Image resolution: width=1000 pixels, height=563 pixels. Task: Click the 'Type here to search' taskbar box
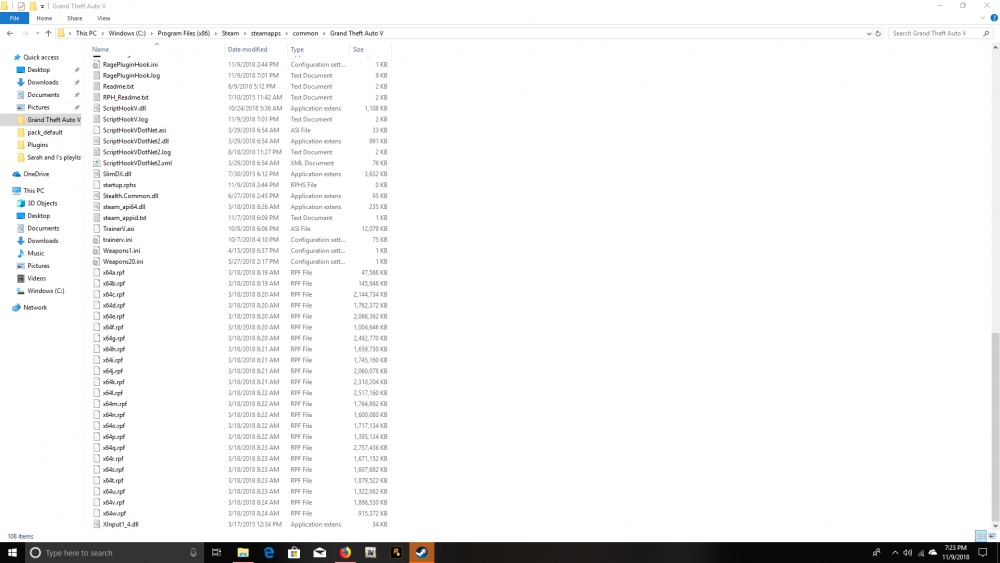point(115,553)
